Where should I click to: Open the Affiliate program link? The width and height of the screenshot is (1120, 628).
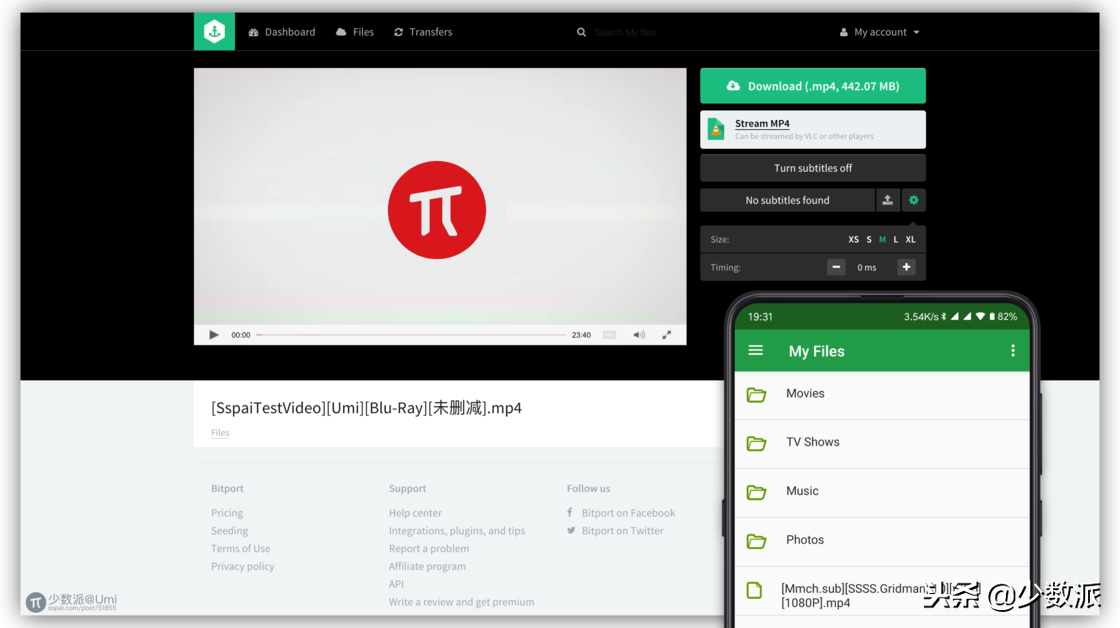pos(427,567)
